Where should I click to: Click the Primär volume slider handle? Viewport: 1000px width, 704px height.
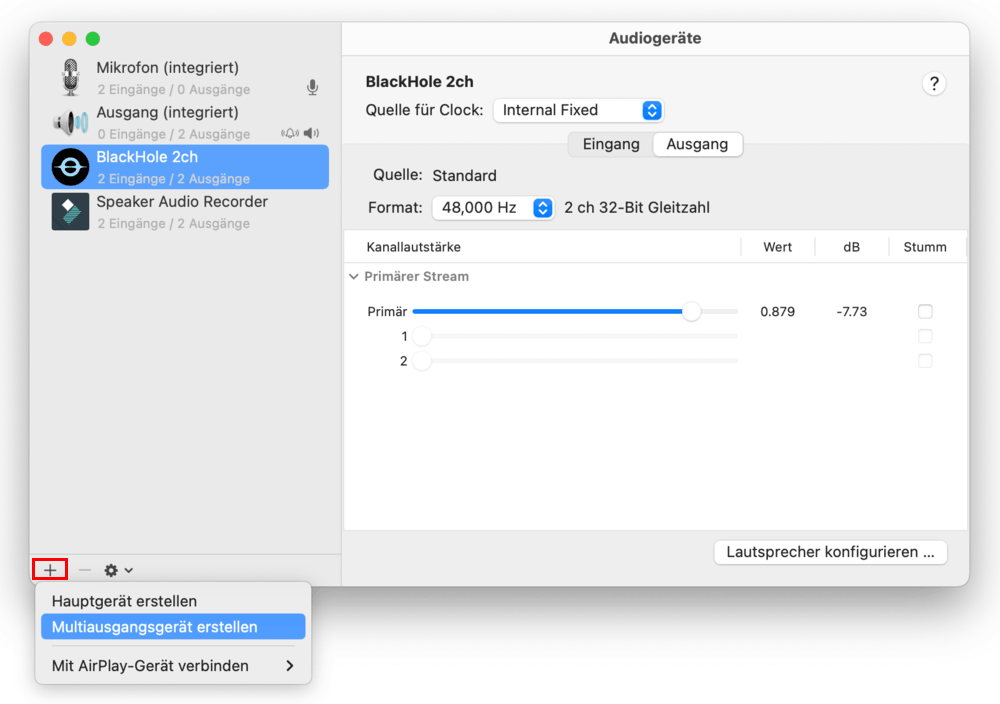691,311
